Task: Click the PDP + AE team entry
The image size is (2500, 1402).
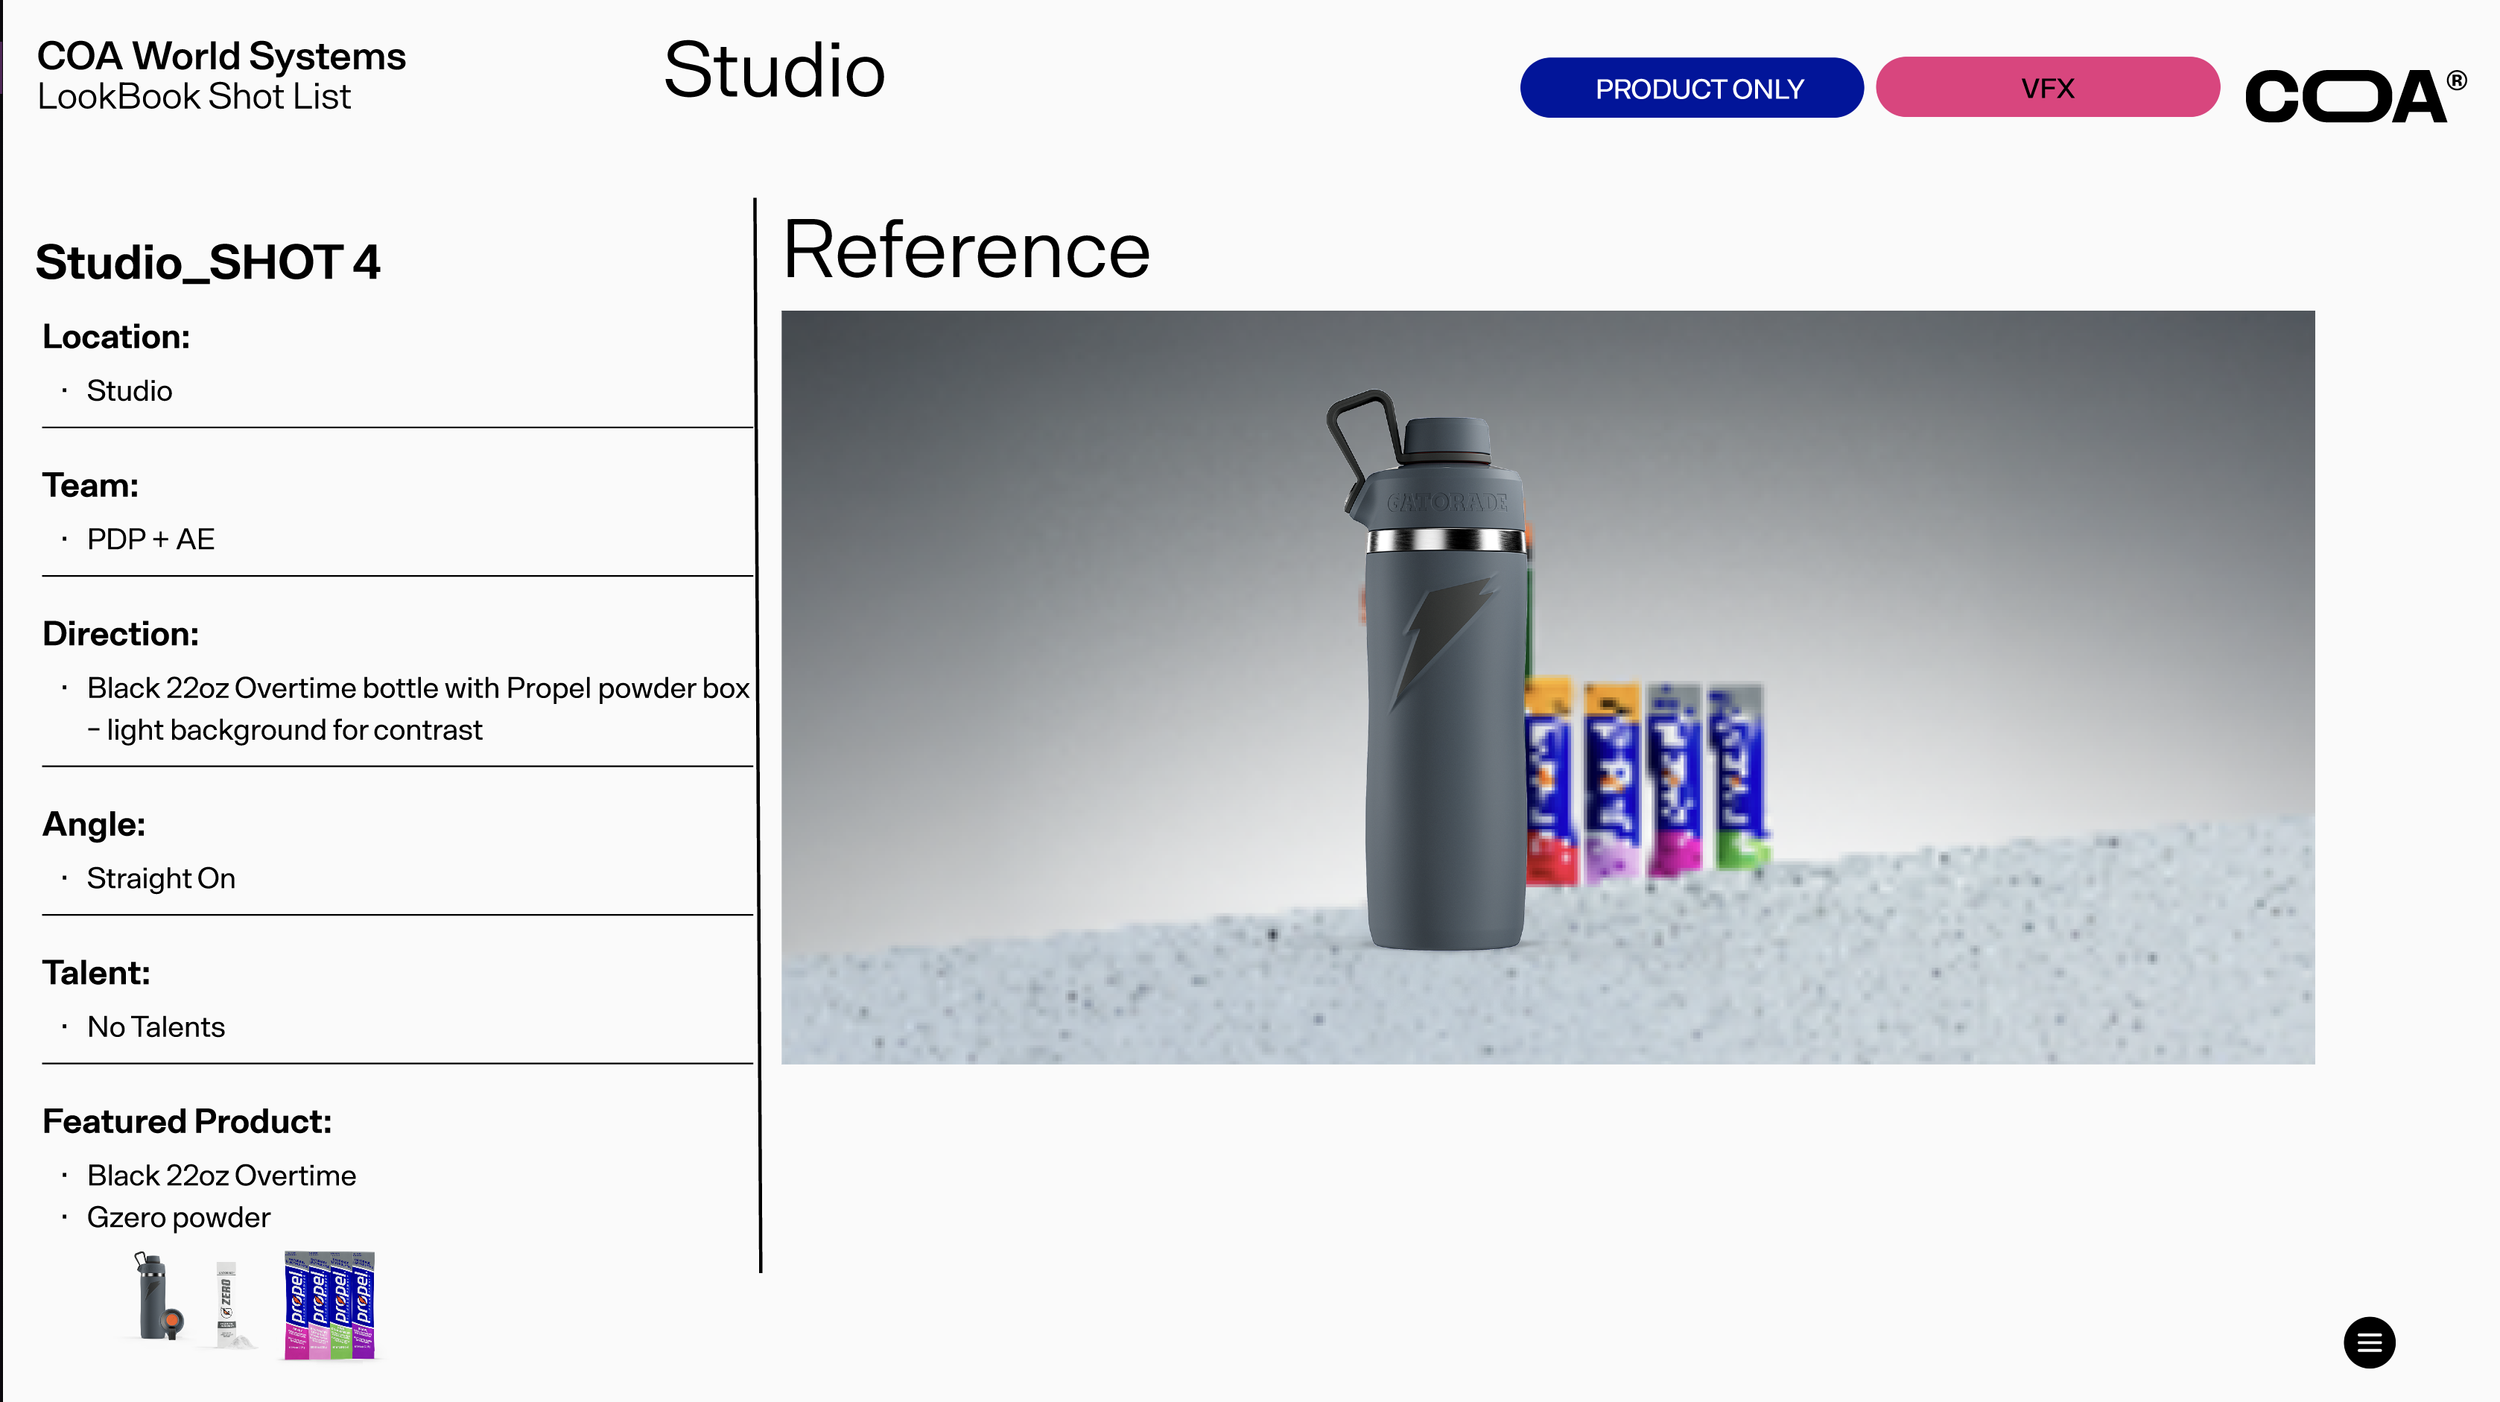Action: click(x=151, y=540)
